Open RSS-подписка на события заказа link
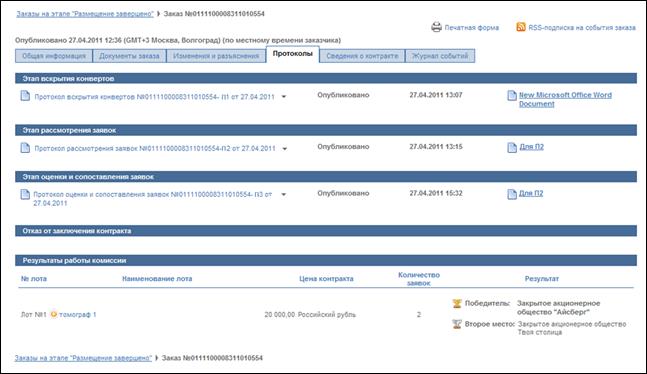The width and height of the screenshot is (647, 374). [x=582, y=28]
